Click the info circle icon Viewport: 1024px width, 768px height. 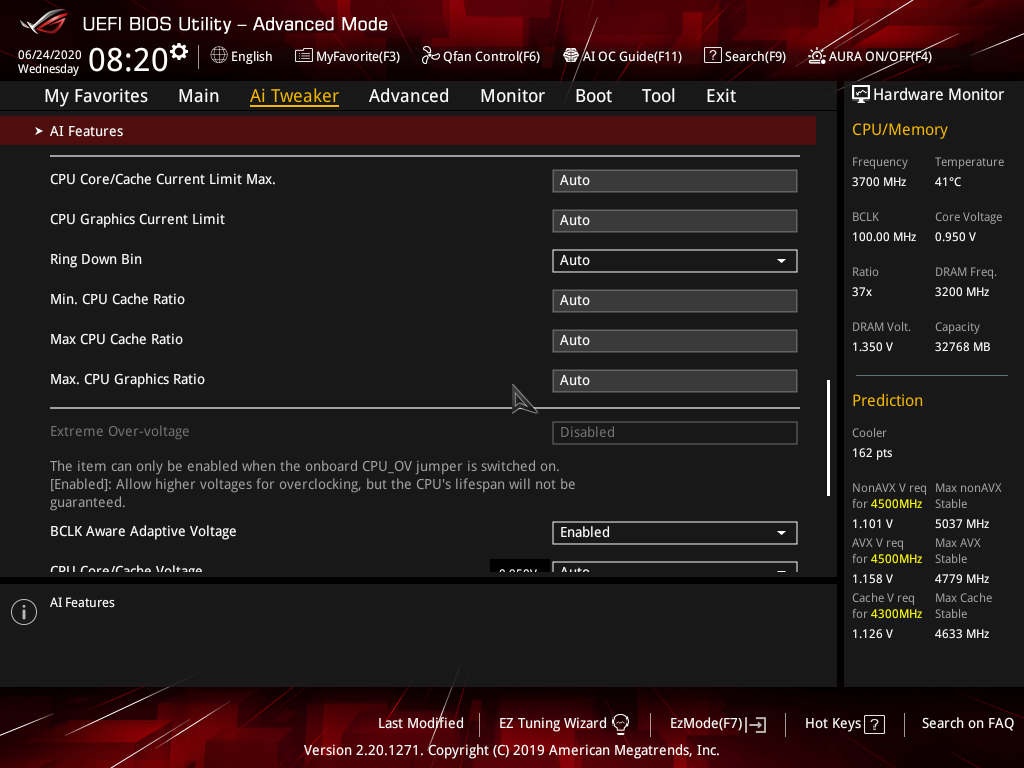[24, 612]
